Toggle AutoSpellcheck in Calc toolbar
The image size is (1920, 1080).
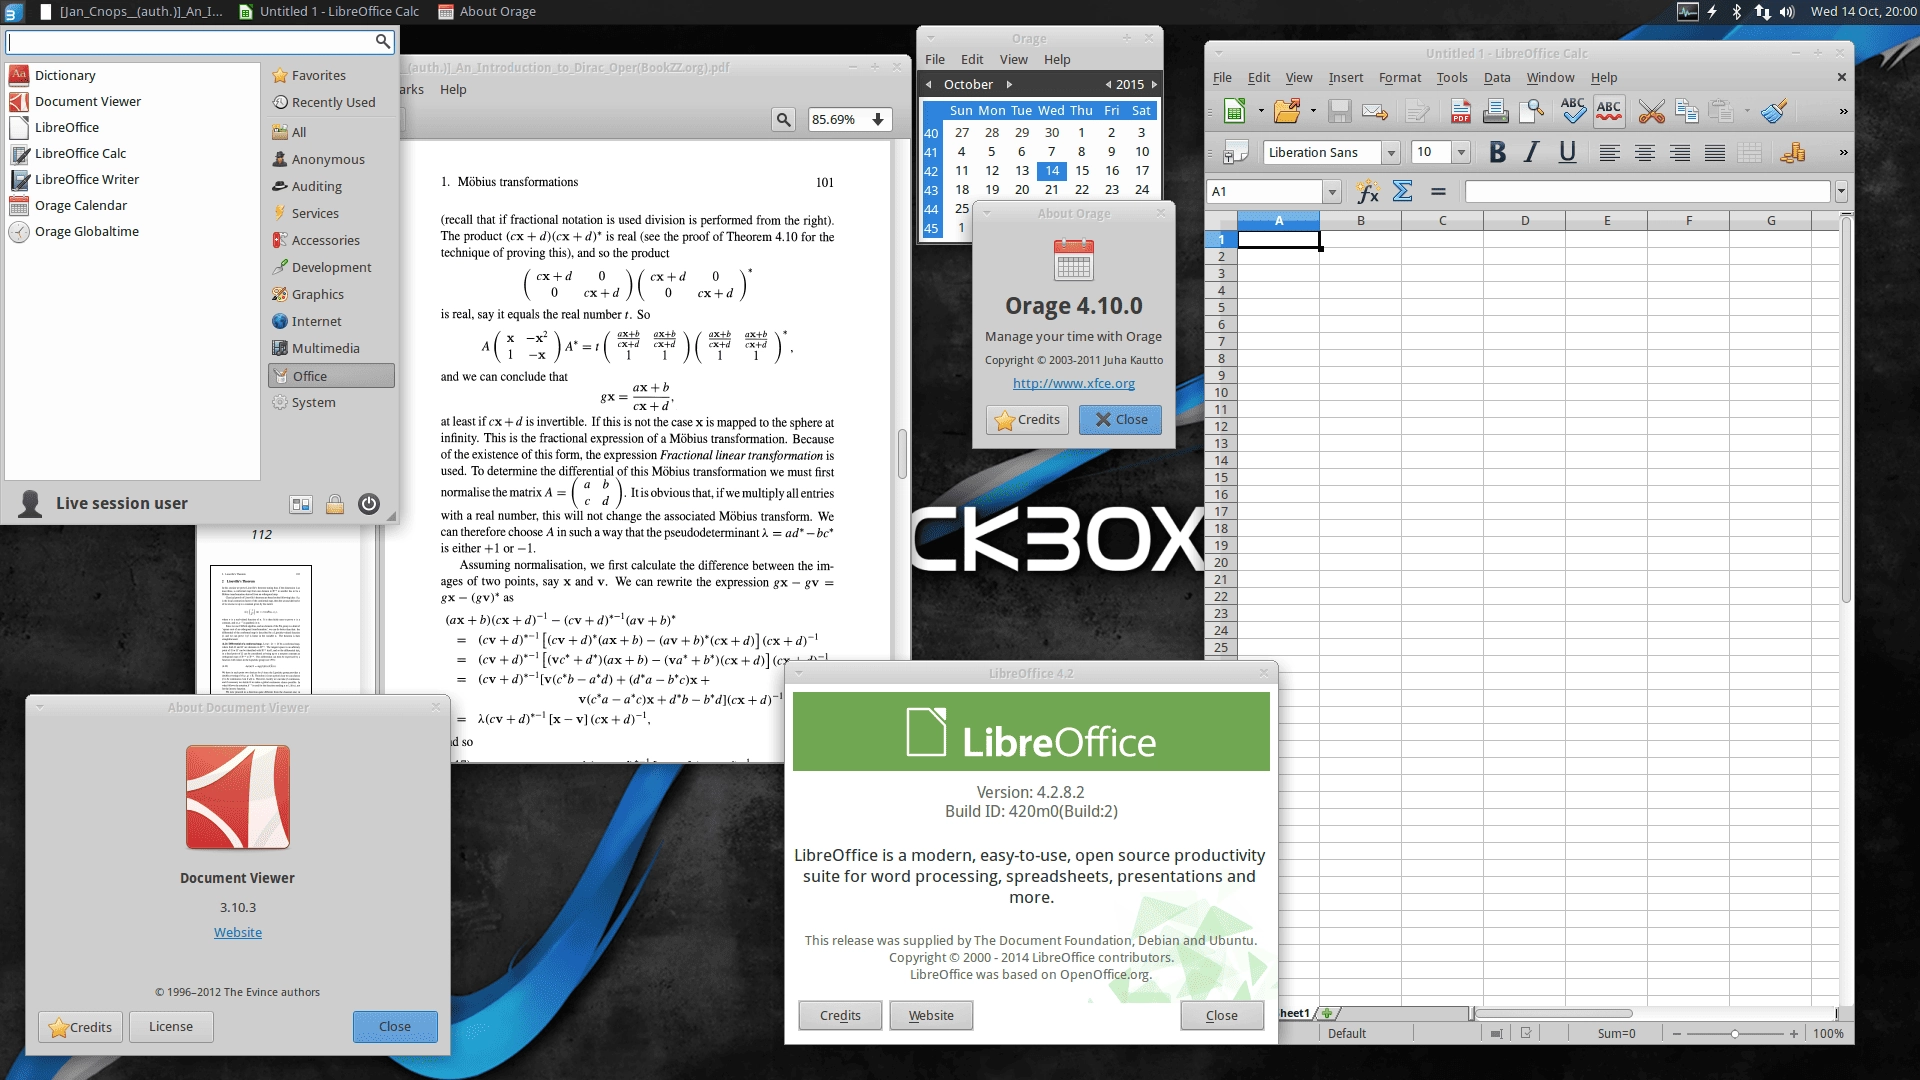[1609, 112]
